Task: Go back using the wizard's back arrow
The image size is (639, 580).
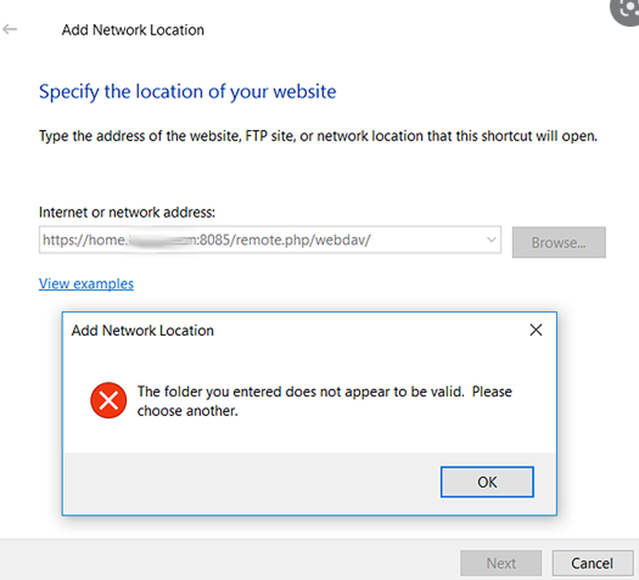Action: [10, 29]
